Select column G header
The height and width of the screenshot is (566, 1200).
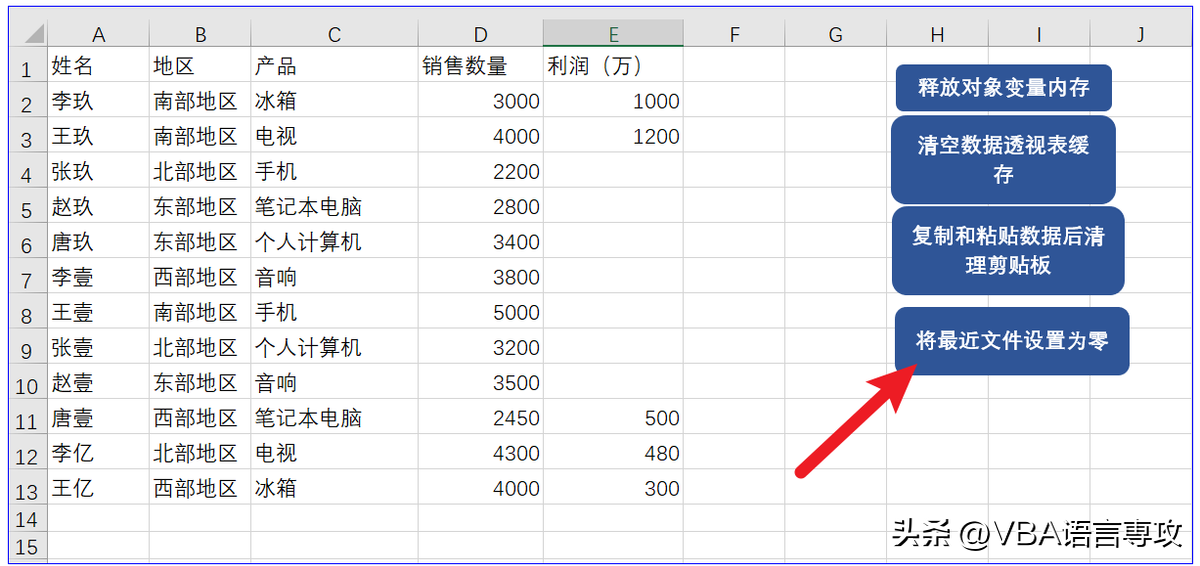point(836,35)
